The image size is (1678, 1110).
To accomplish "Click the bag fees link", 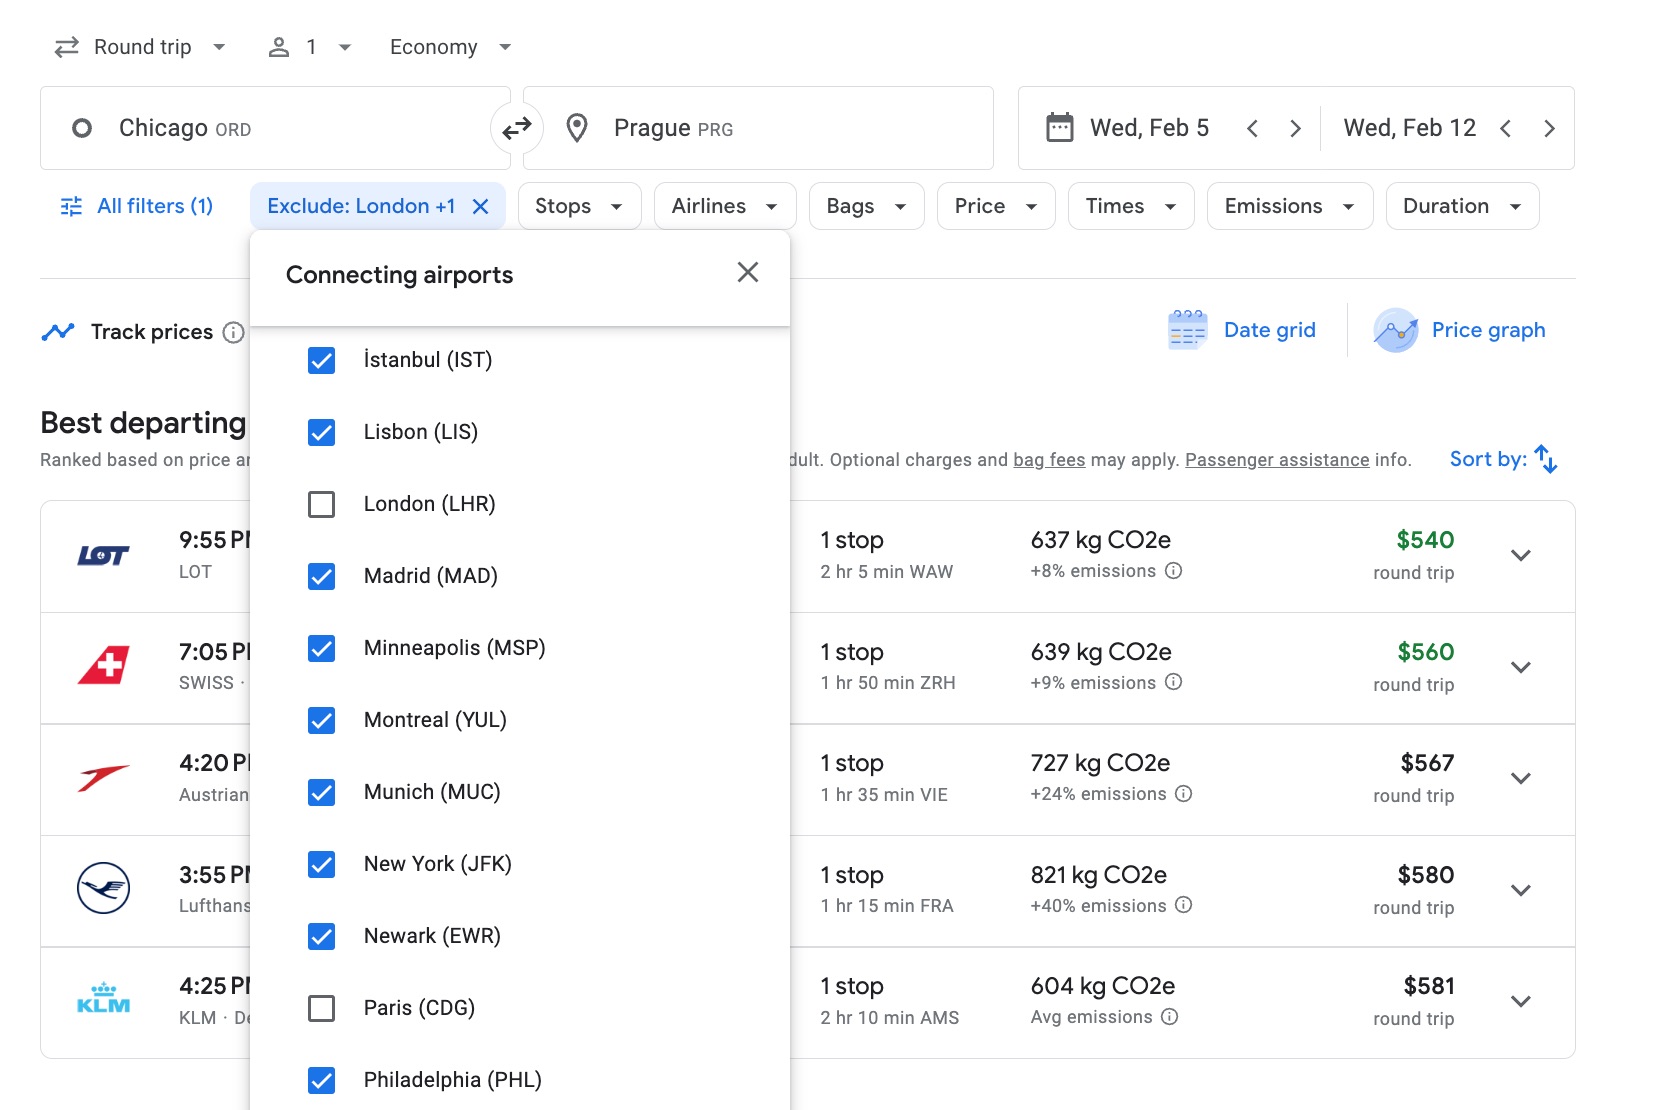I will coord(1048,459).
